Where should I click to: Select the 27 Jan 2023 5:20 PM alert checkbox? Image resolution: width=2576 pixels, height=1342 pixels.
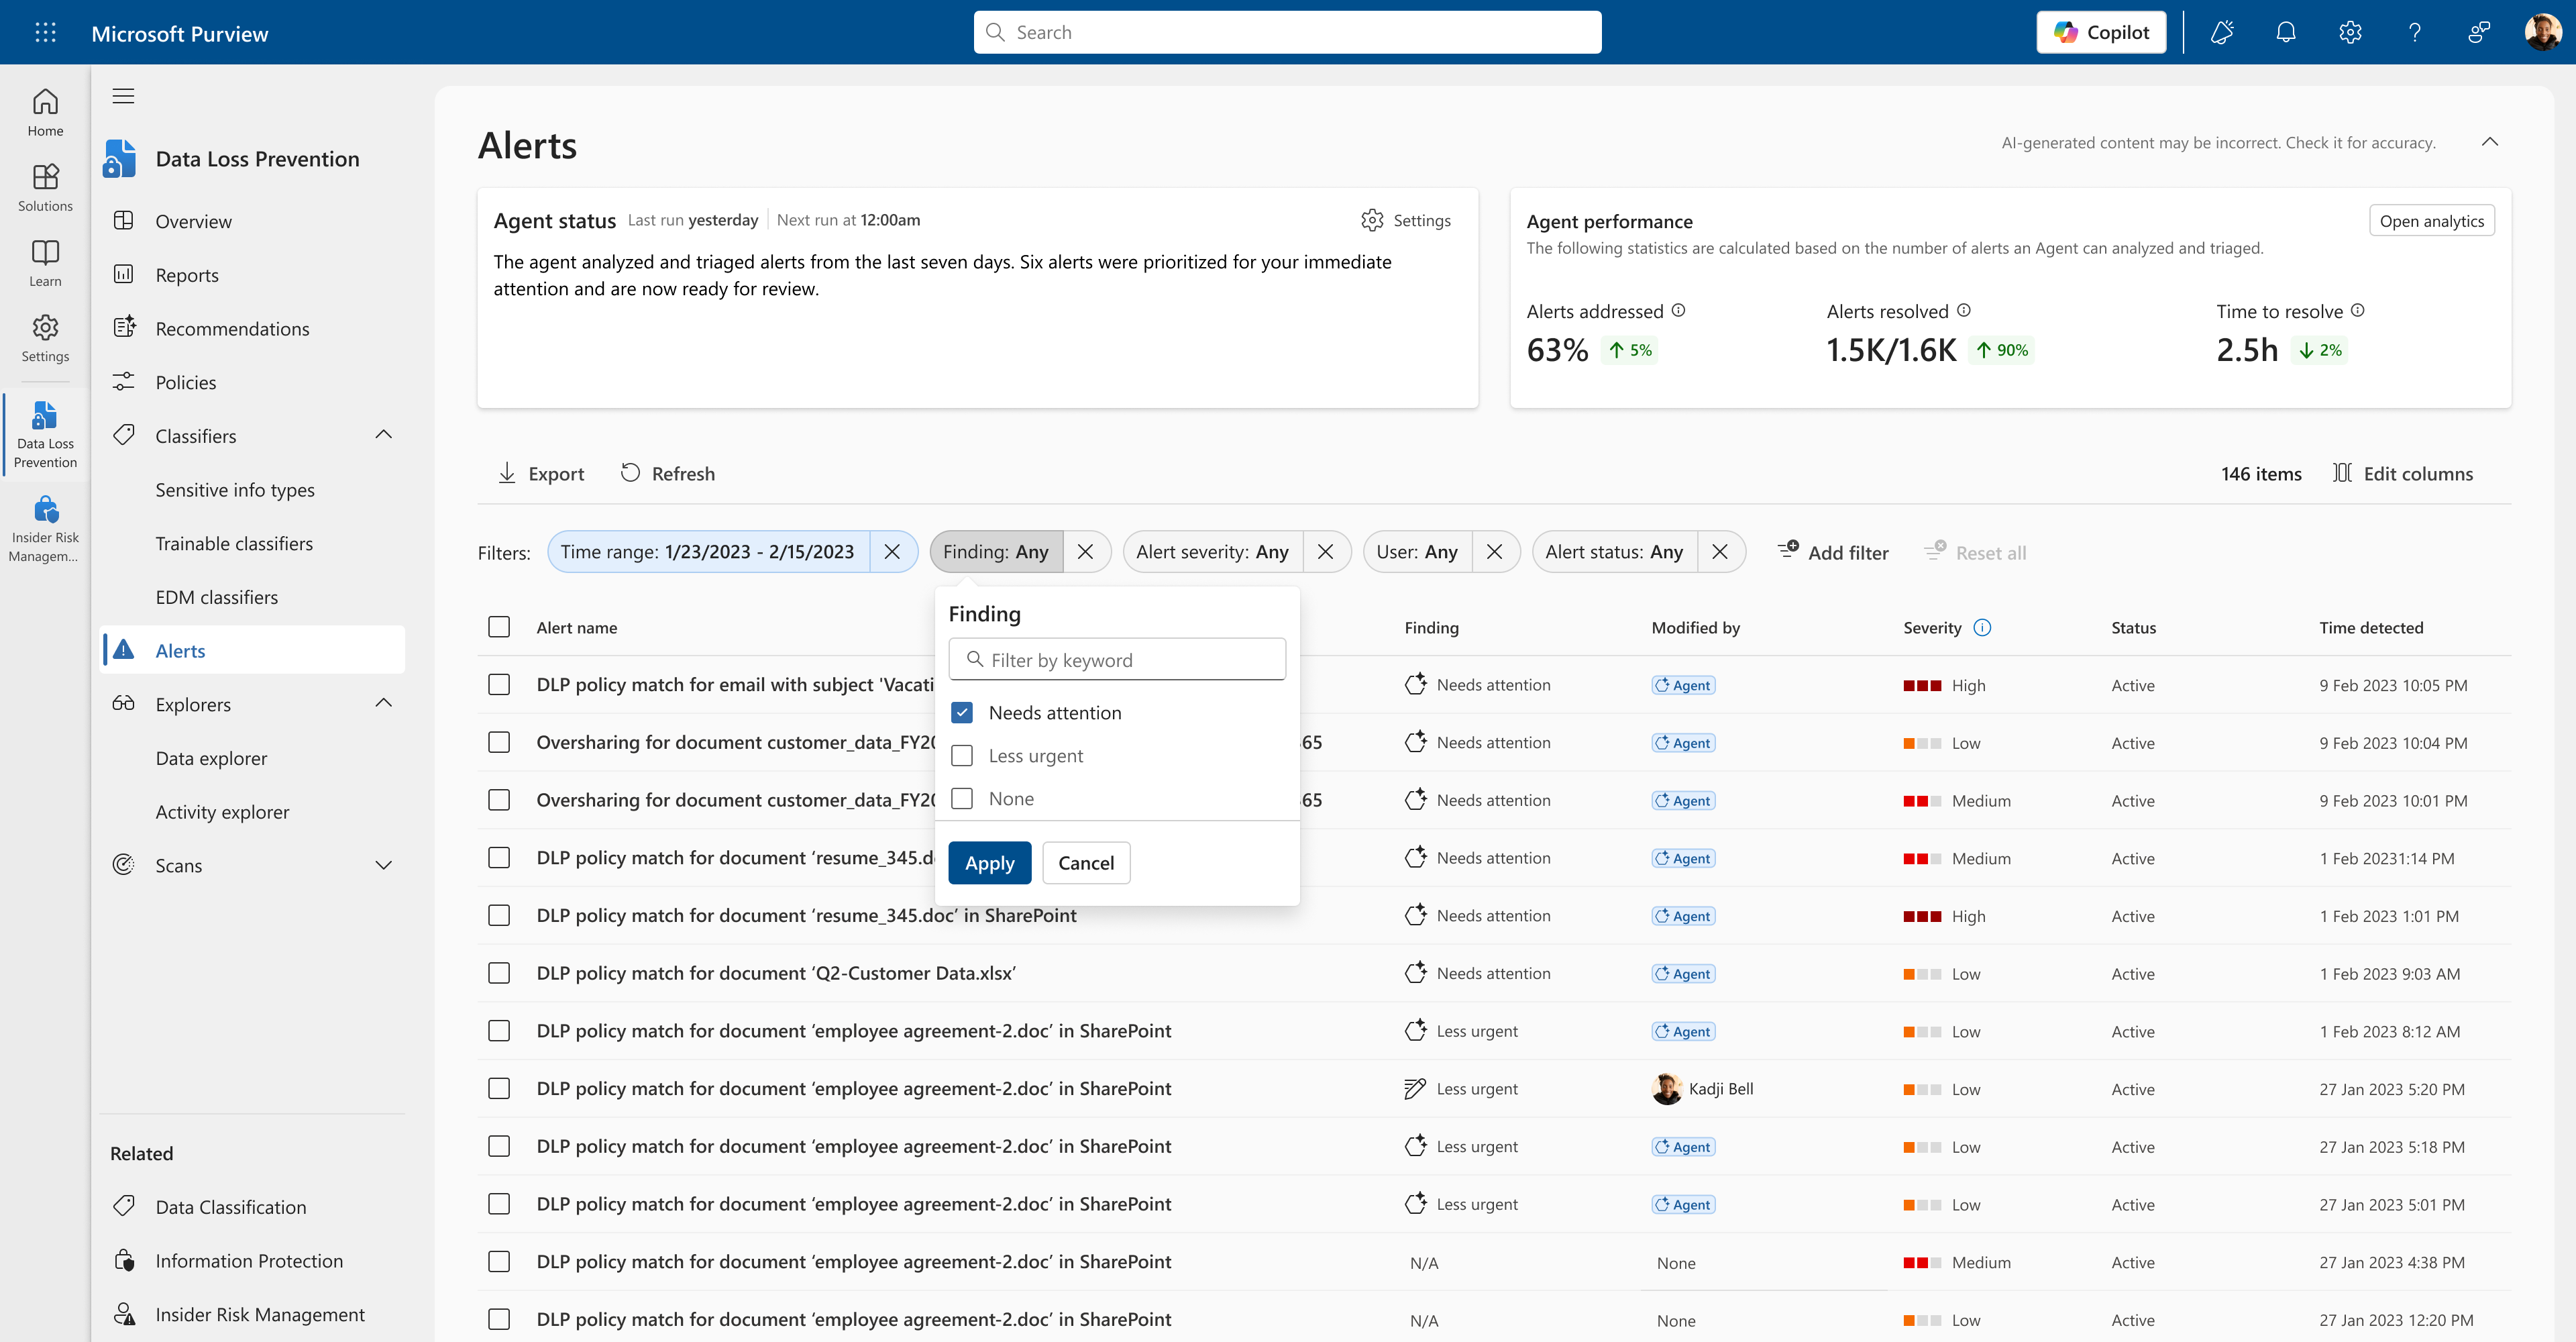pos(499,1089)
